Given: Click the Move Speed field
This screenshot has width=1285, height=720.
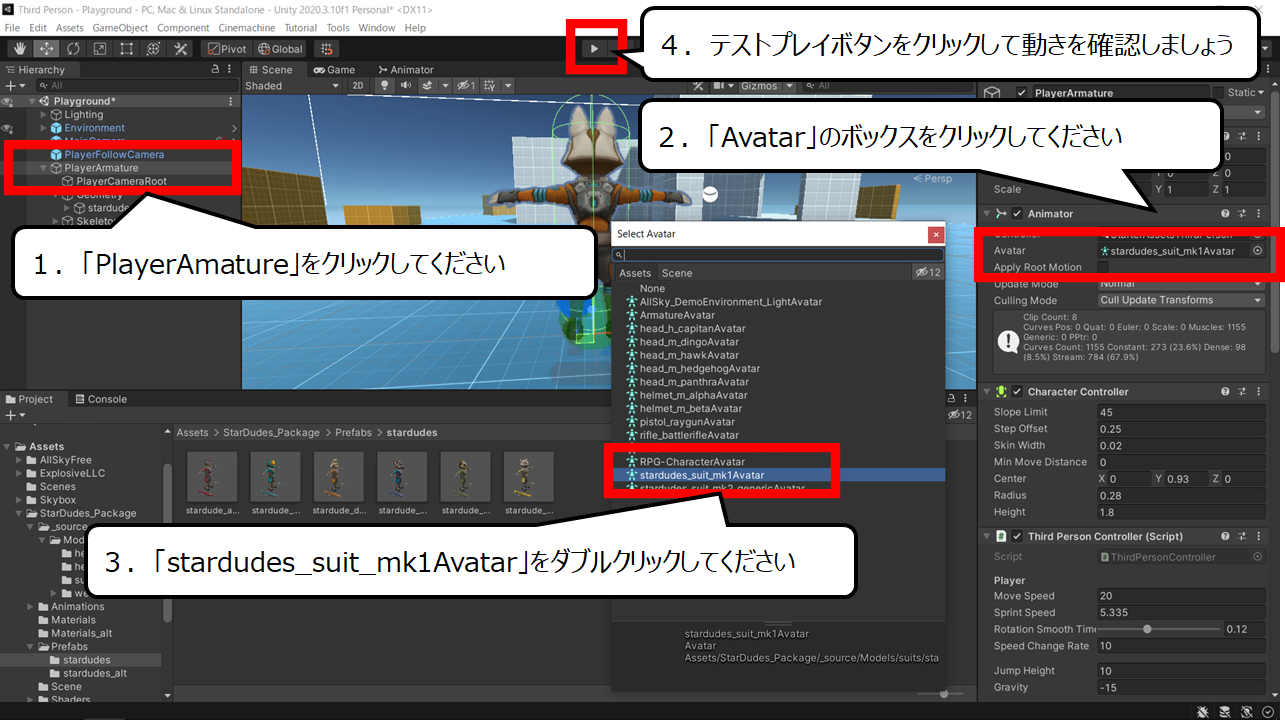Looking at the screenshot, I should (1181, 596).
